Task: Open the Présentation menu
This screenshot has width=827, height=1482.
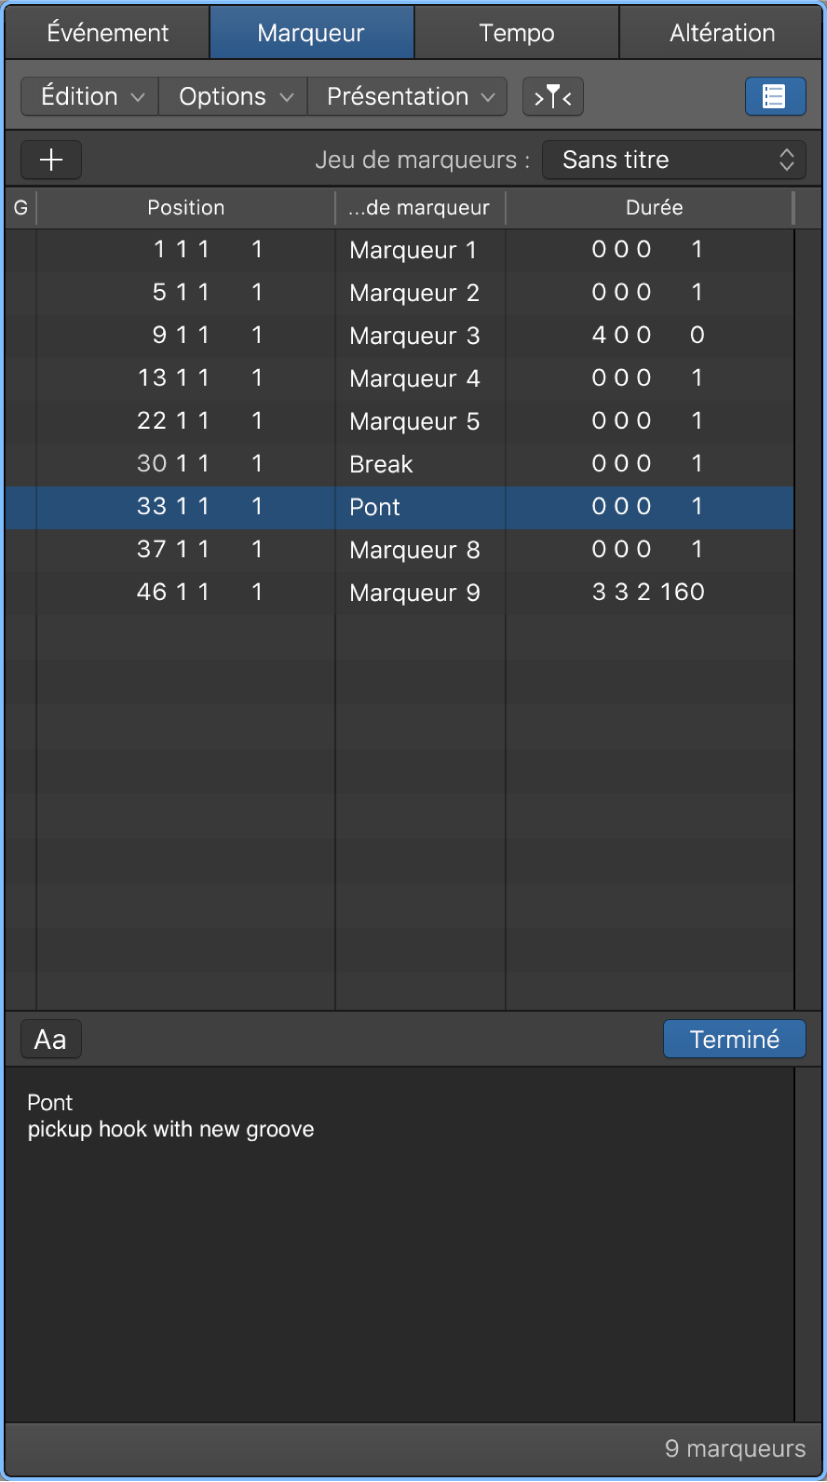Action: (x=407, y=96)
